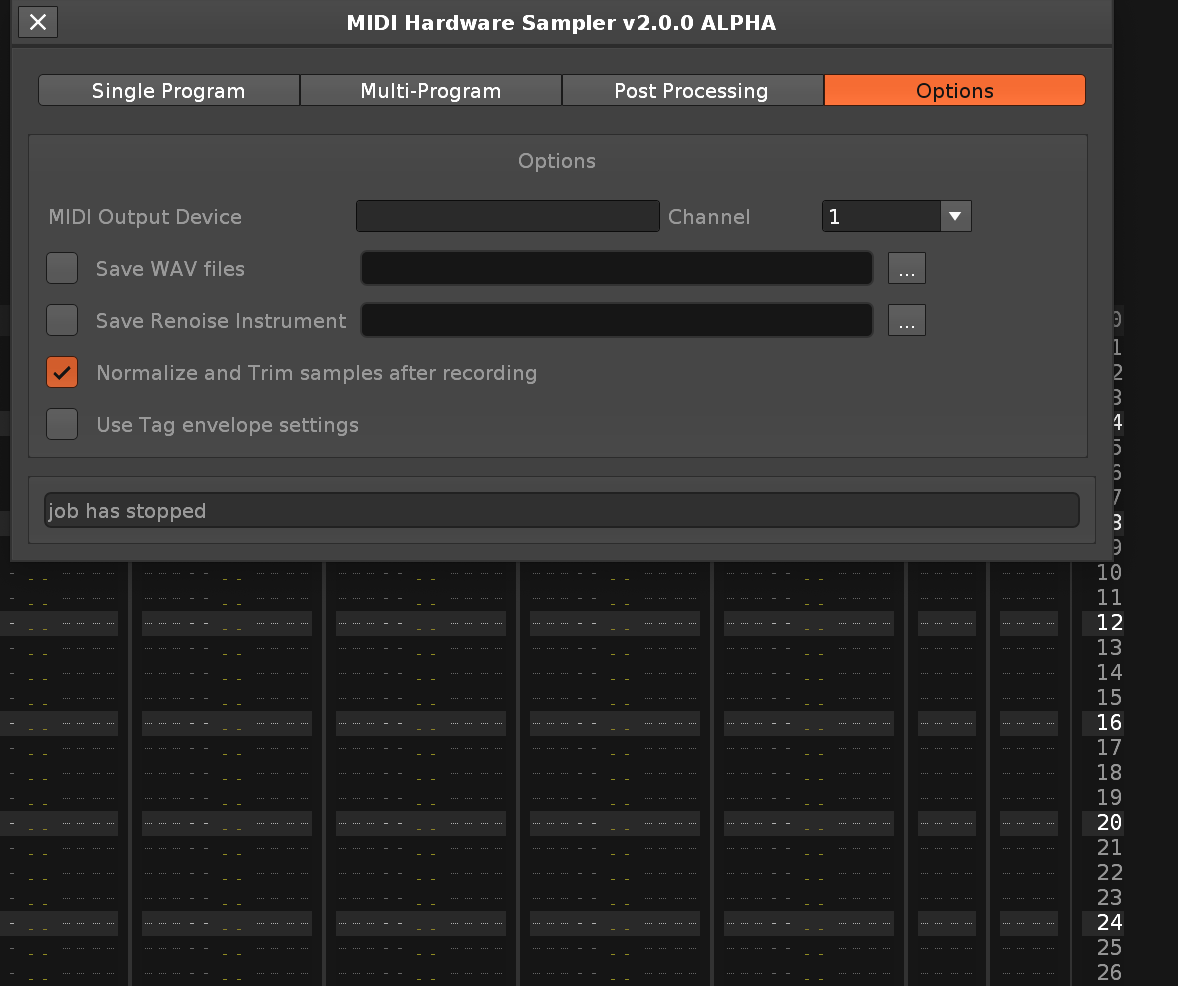Click the Channel value field showing 1
Viewport: 1178px width, 986px height.
tap(881, 216)
